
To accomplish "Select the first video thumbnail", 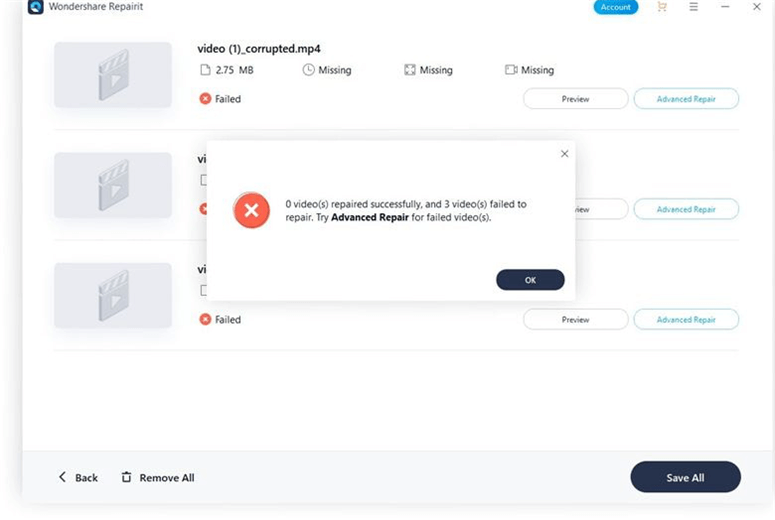I will pos(113,75).
